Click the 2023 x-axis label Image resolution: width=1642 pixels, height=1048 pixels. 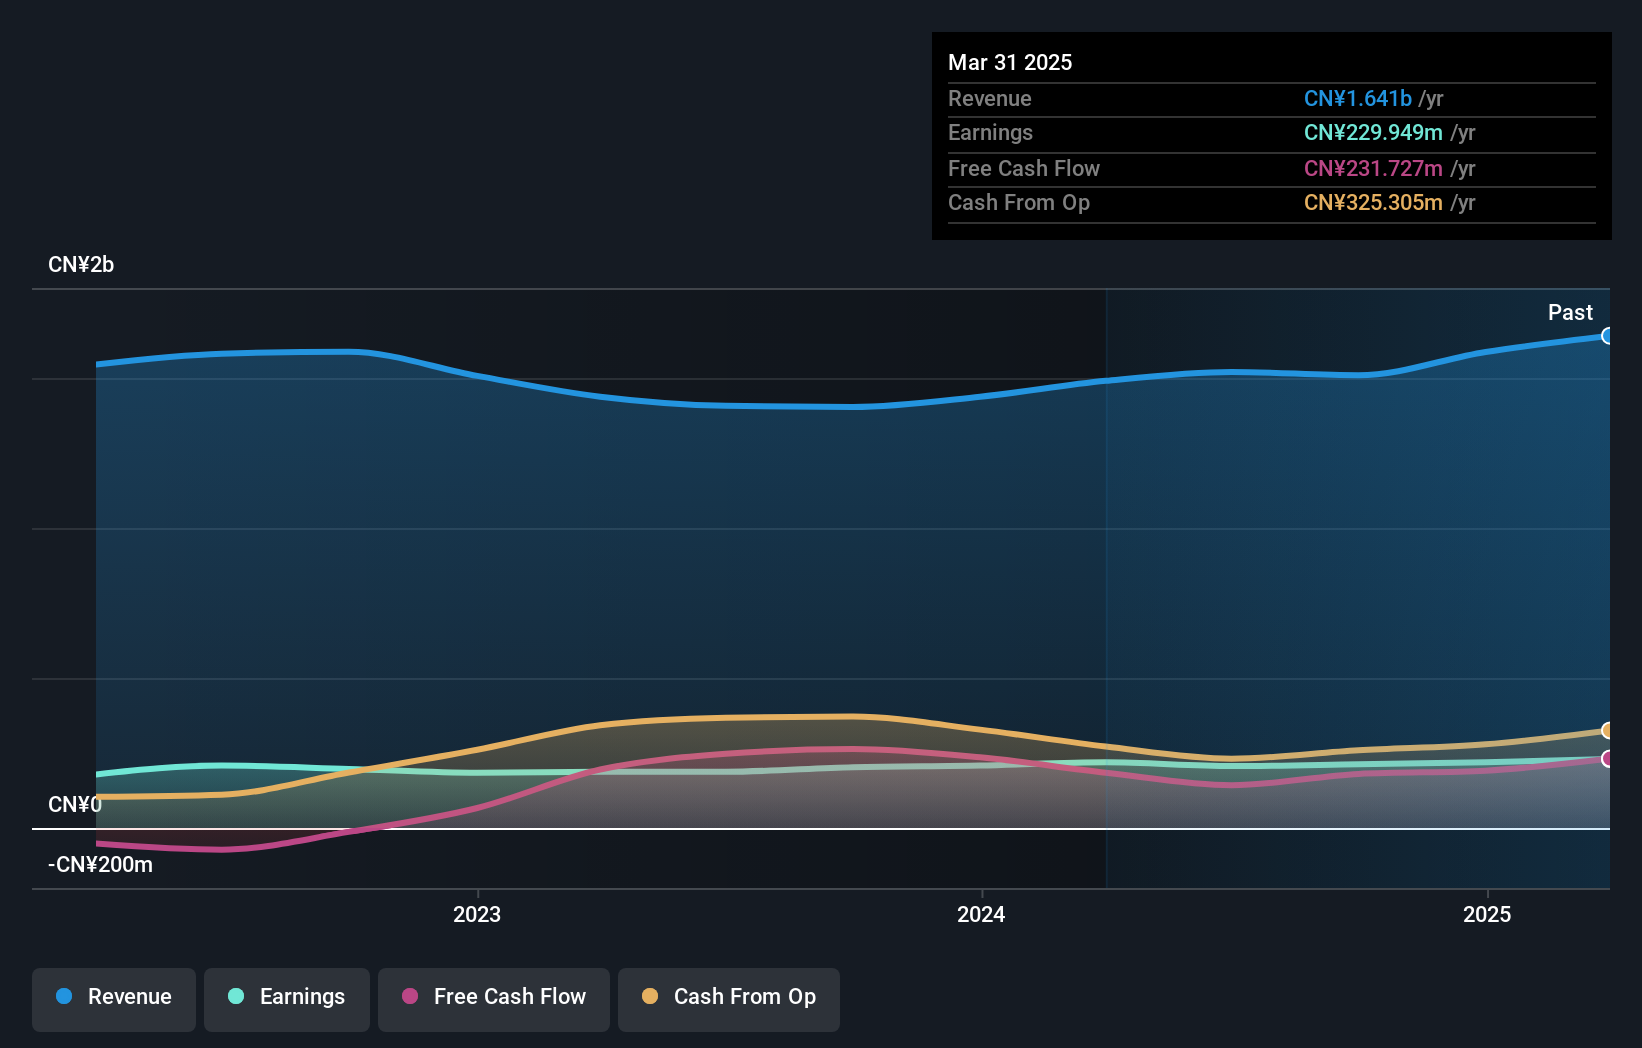pyautogui.click(x=477, y=914)
